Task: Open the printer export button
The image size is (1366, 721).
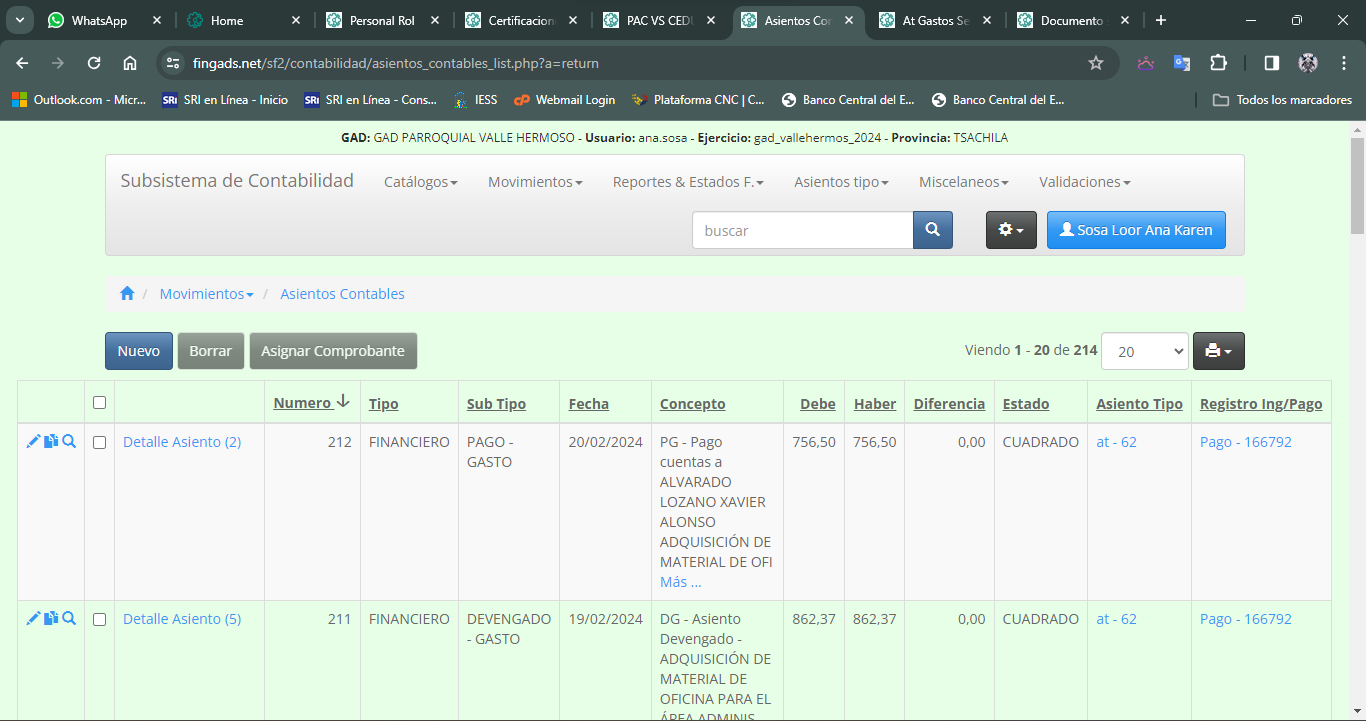Action: coord(1218,351)
